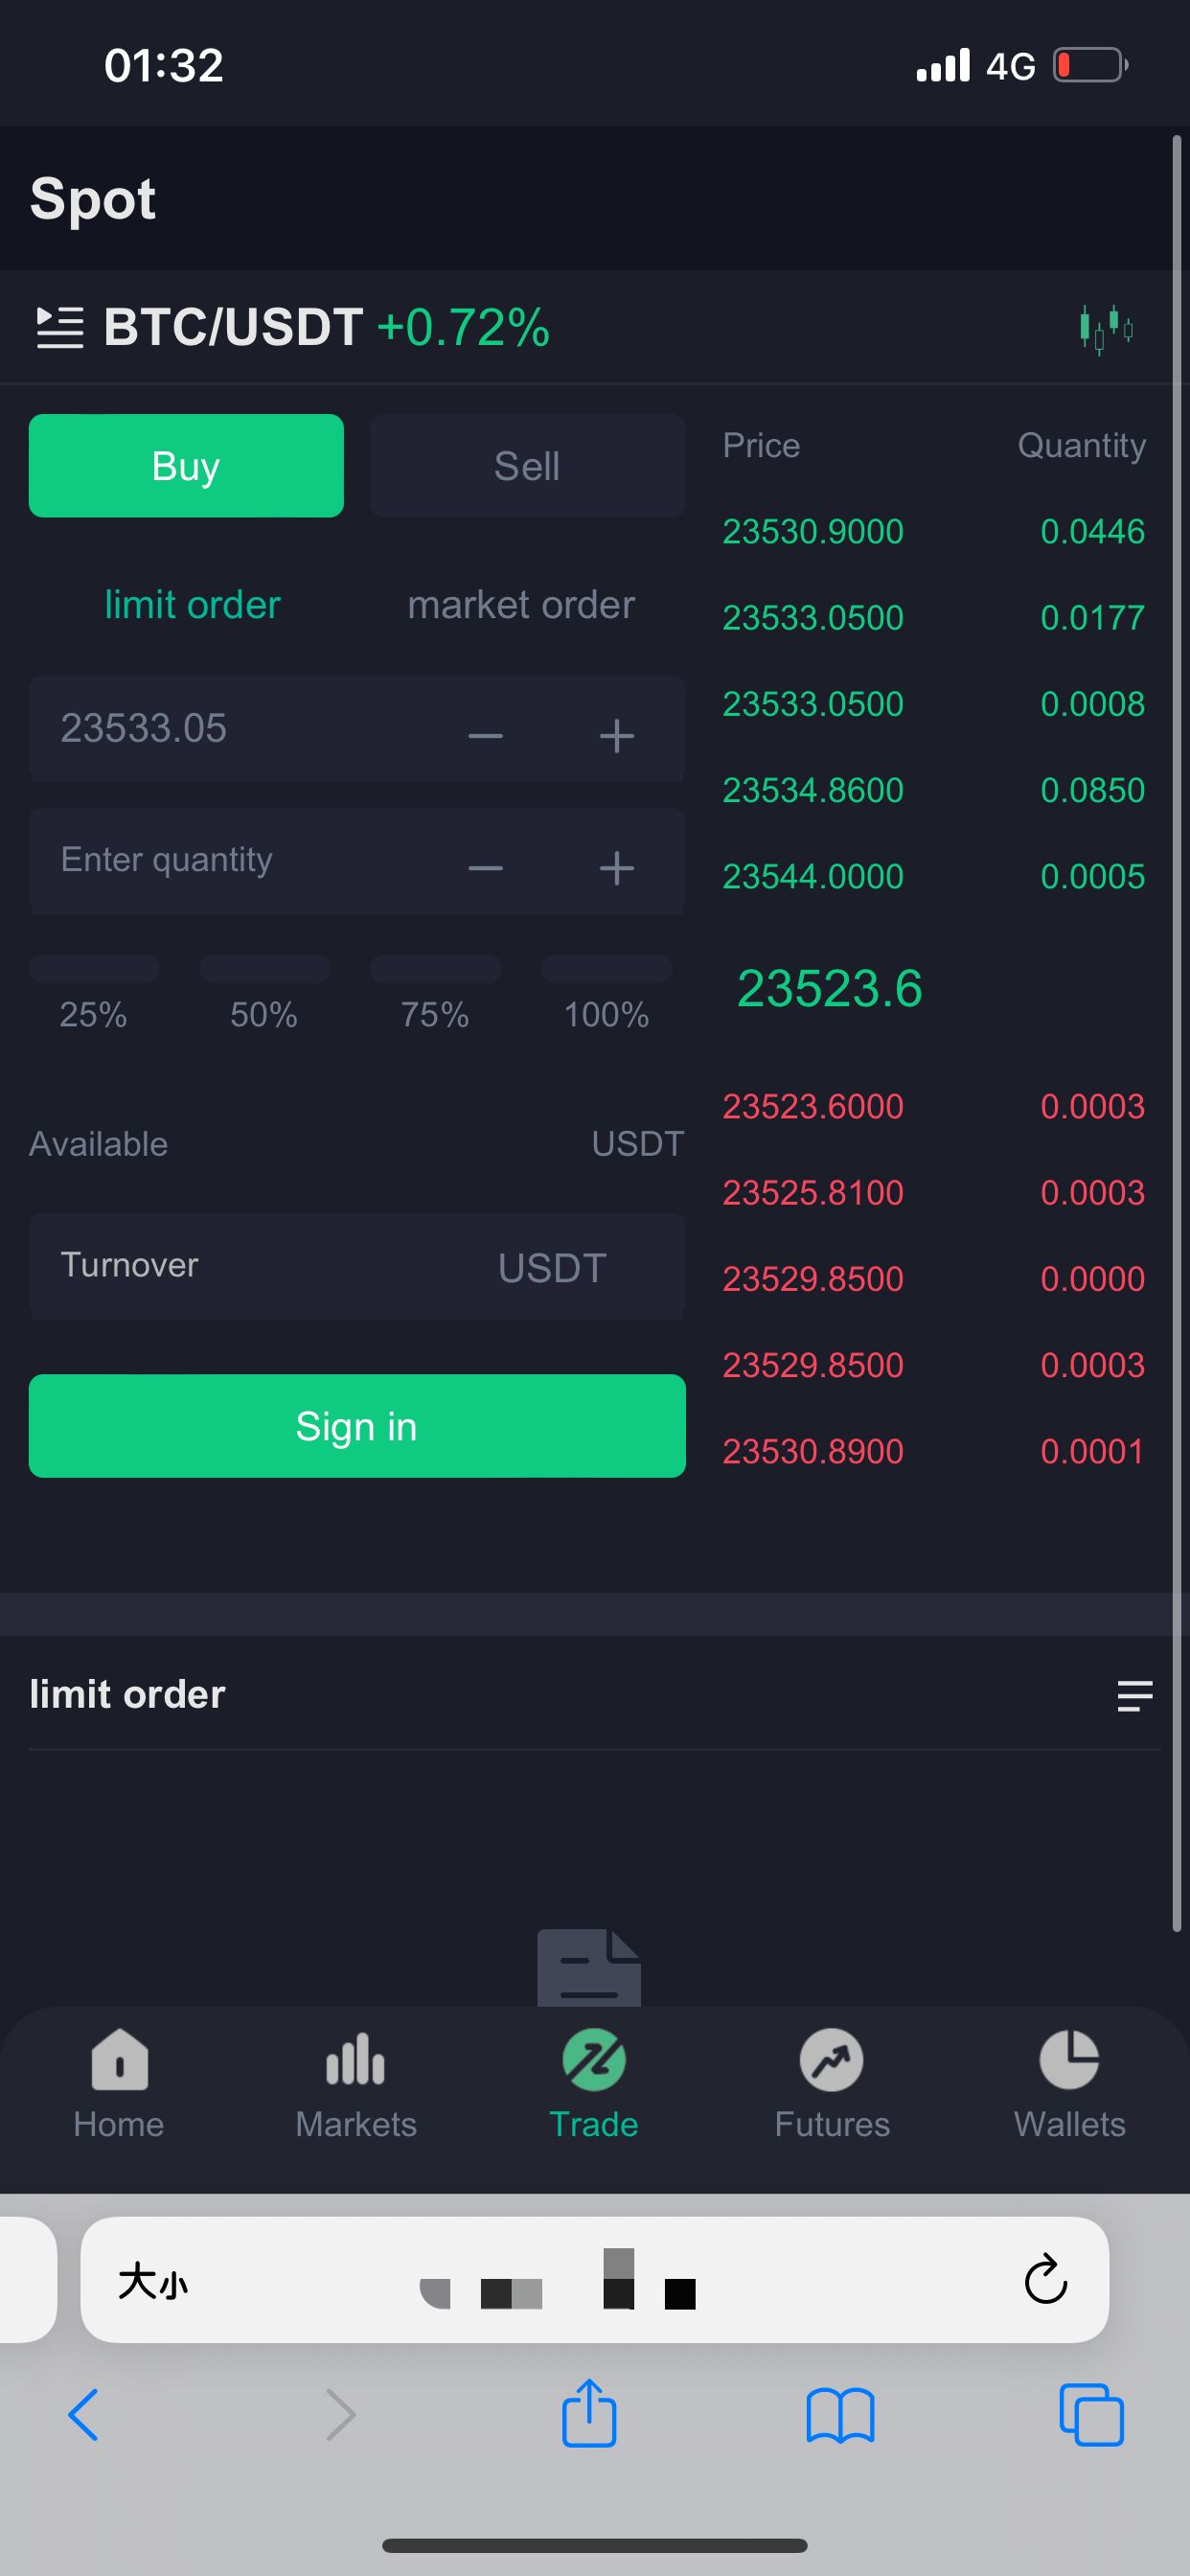Increase the price with plus button
This screenshot has height=2576, width=1190.
tap(616, 736)
